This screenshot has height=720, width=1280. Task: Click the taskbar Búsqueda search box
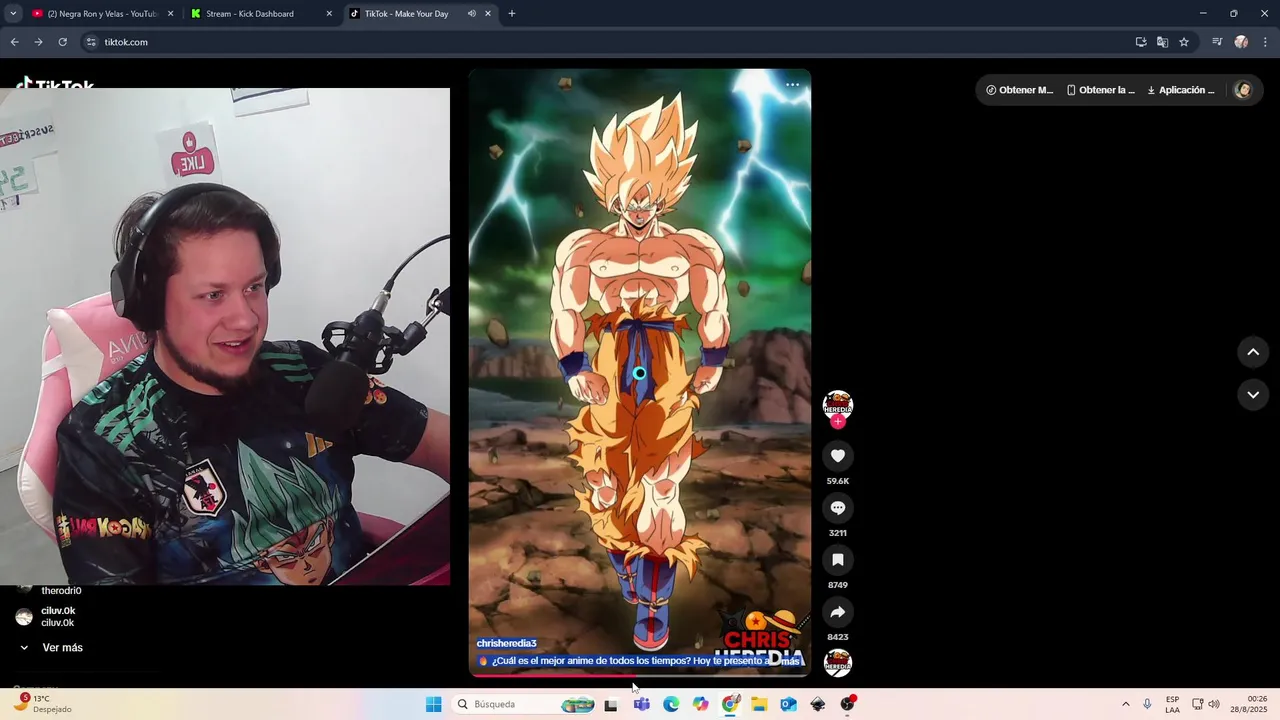pyautogui.click(x=524, y=704)
